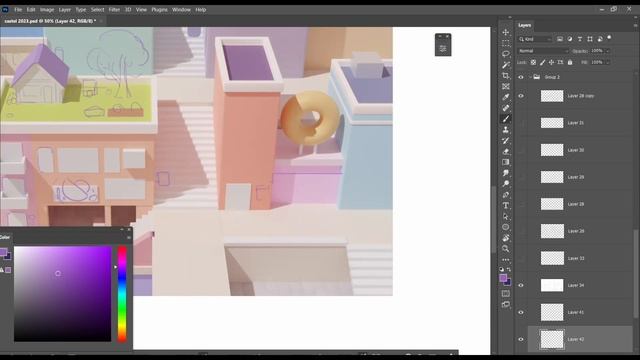640x360 pixels.
Task: Toggle lock image pixels
Action: (542, 62)
